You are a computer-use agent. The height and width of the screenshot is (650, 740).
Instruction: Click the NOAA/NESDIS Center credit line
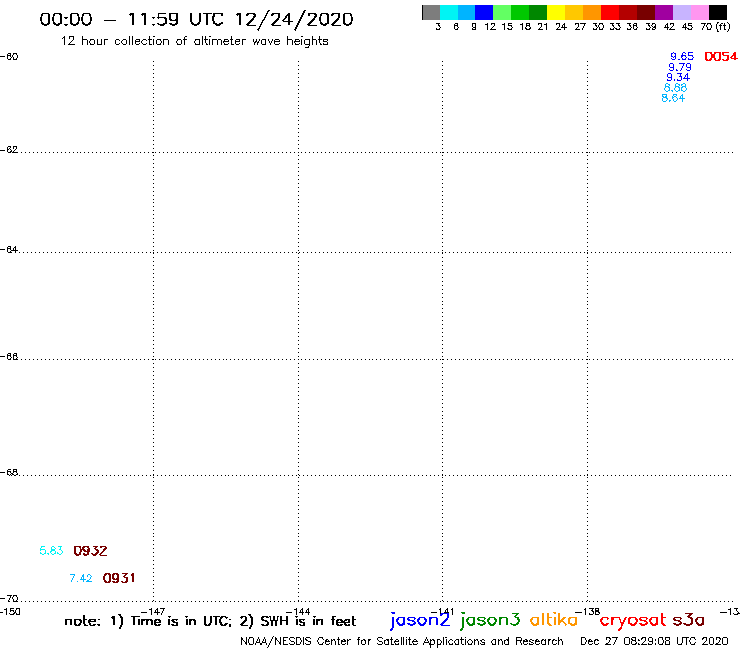(x=402, y=641)
